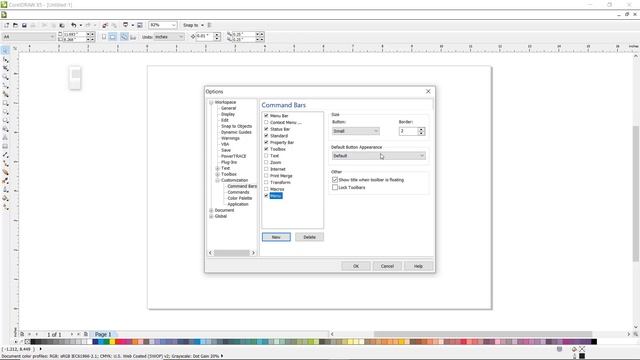The width and height of the screenshot is (640, 360).
Task: Uncheck the Status Bar checkbox
Action: [x=266, y=129]
